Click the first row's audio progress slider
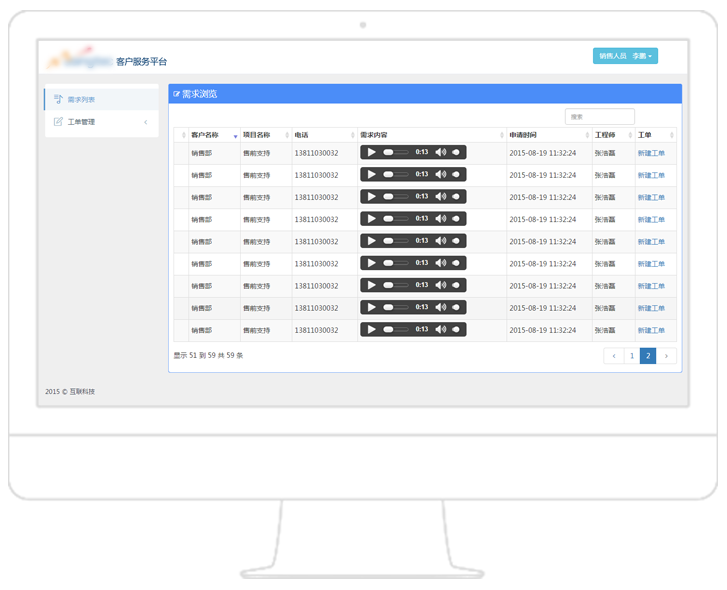The image size is (727, 590). click(x=396, y=152)
